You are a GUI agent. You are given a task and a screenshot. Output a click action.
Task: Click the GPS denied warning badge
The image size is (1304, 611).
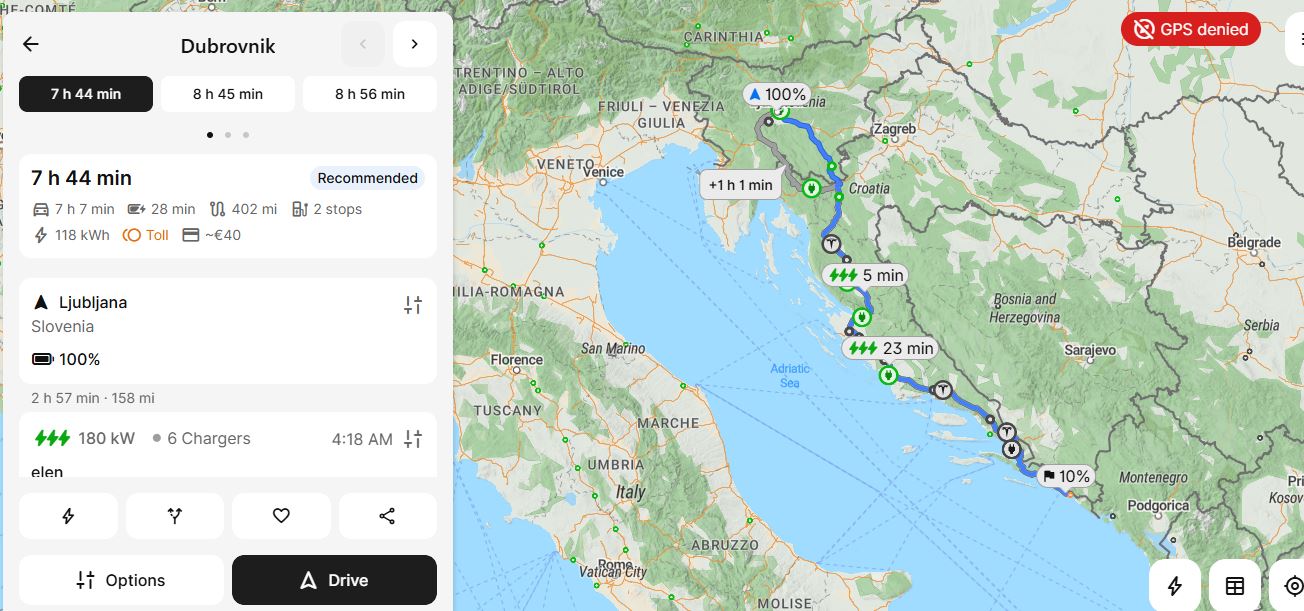(x=1191, y=29)
